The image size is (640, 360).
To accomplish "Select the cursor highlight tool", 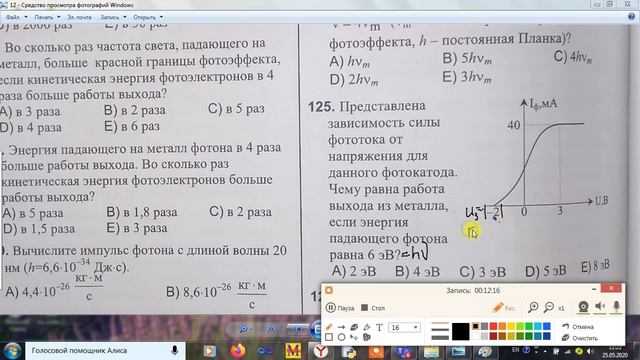I will [354, 337].
